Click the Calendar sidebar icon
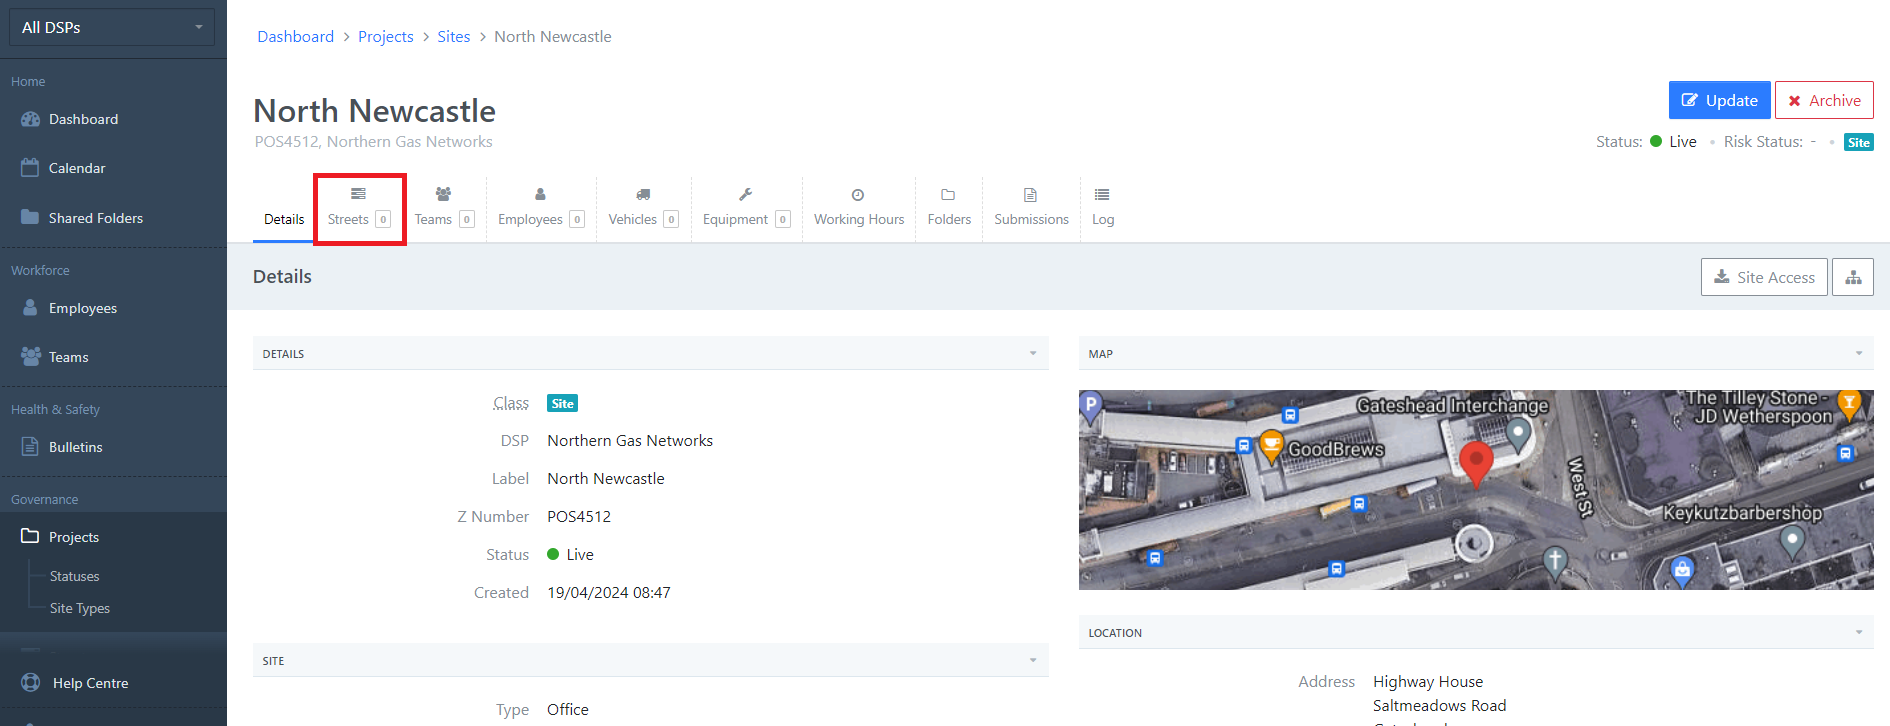The width and height of the screenshot is (1890, 726). coord(31,167)
